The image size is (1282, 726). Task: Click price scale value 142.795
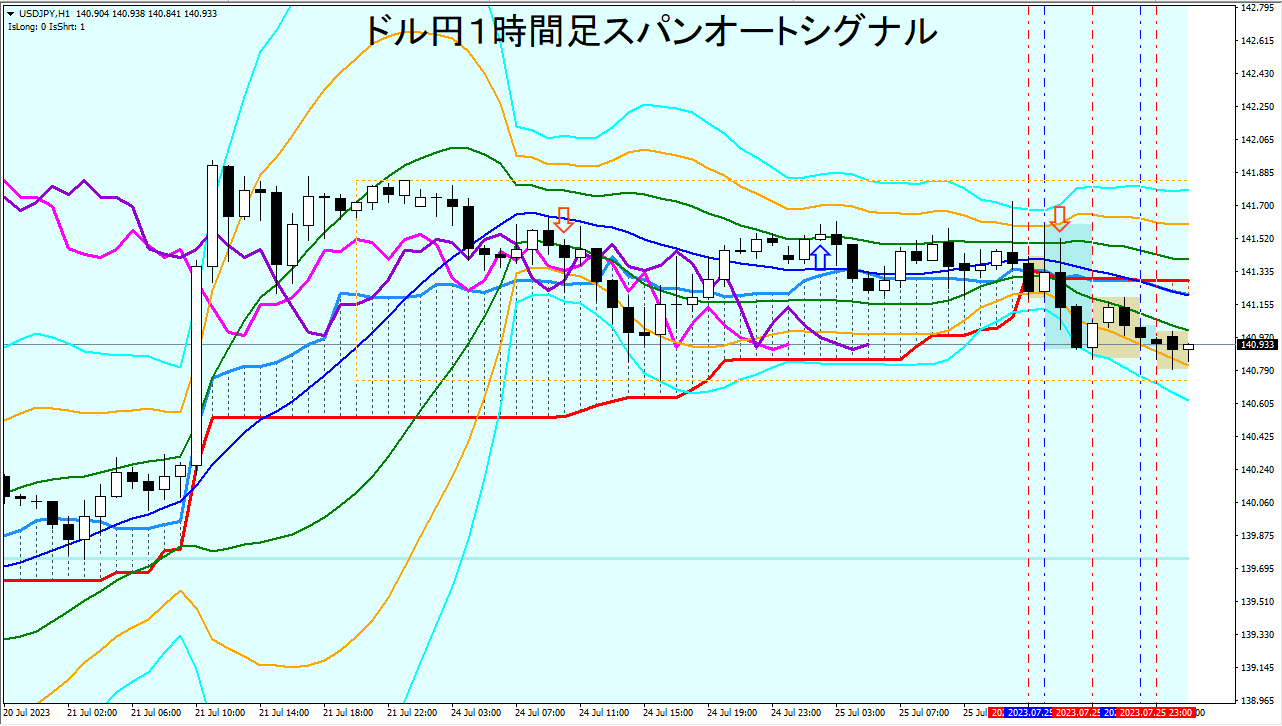(1257, 8)
